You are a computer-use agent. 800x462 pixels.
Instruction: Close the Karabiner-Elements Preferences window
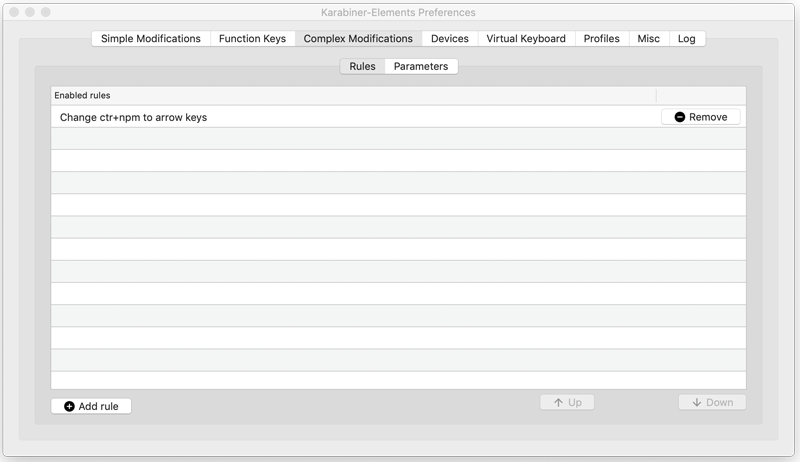14,12
